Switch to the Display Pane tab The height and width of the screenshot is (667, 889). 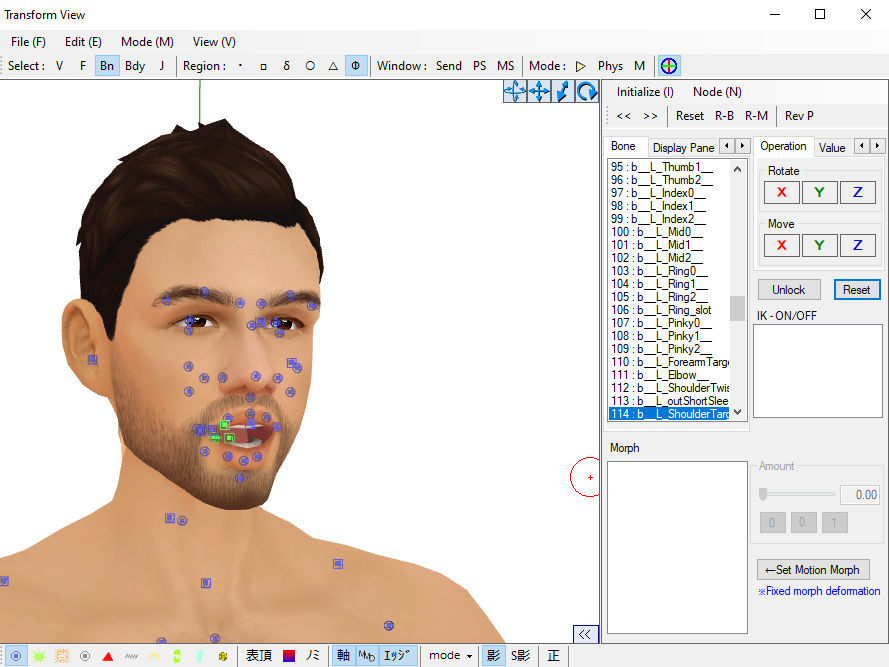click(683, 147)
